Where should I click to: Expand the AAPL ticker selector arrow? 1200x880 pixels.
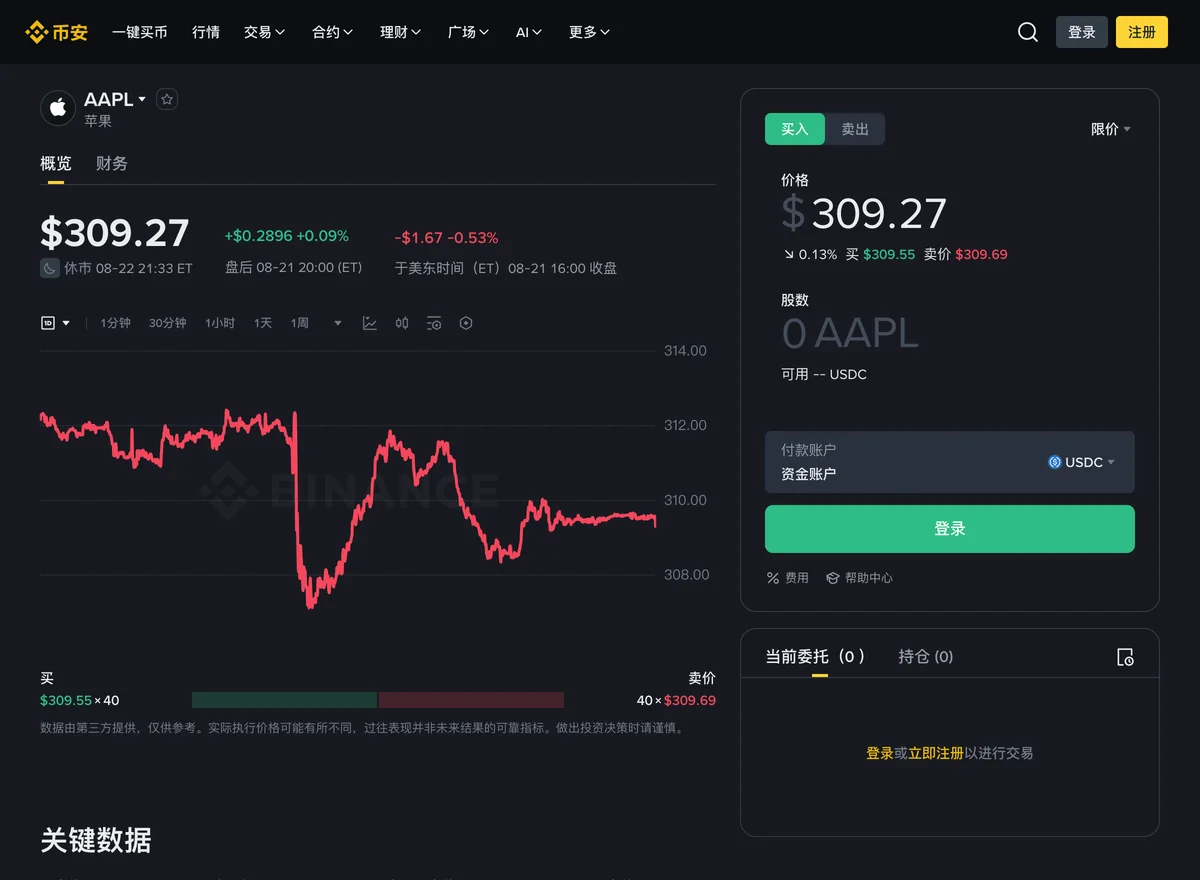pyautogui.click(x=142, y=99)
